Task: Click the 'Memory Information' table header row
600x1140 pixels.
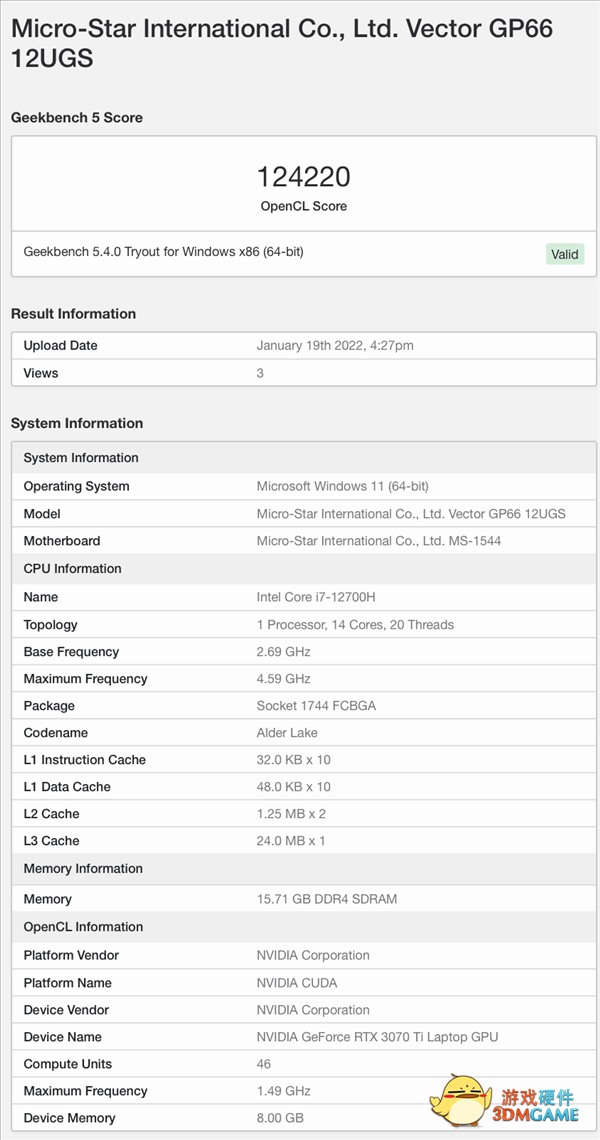Action: pos(305,869)
